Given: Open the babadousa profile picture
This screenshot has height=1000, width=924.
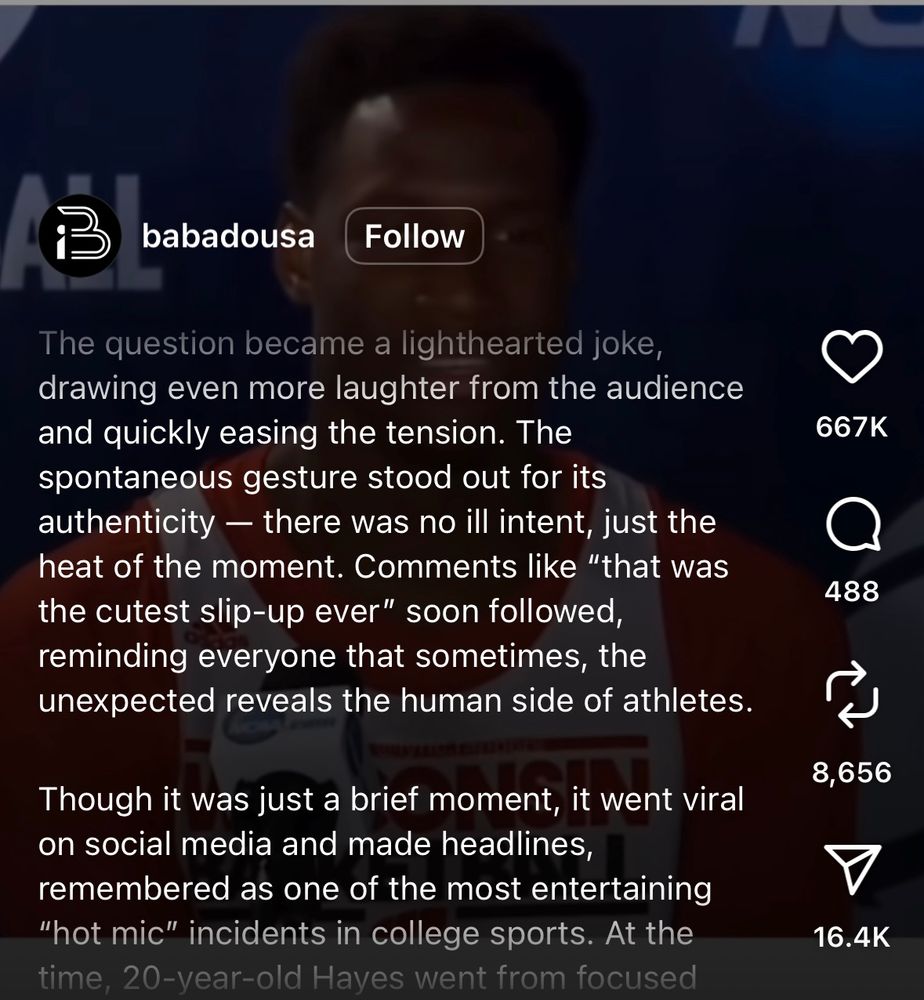Looking at the screenshot, I should (x=80, y=236).
